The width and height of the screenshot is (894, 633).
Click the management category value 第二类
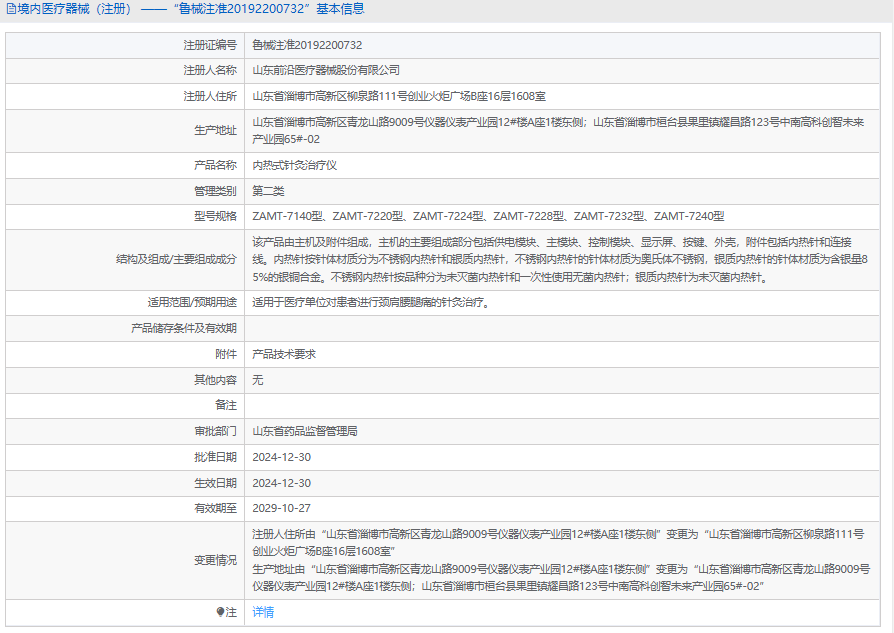click(268, 191)
